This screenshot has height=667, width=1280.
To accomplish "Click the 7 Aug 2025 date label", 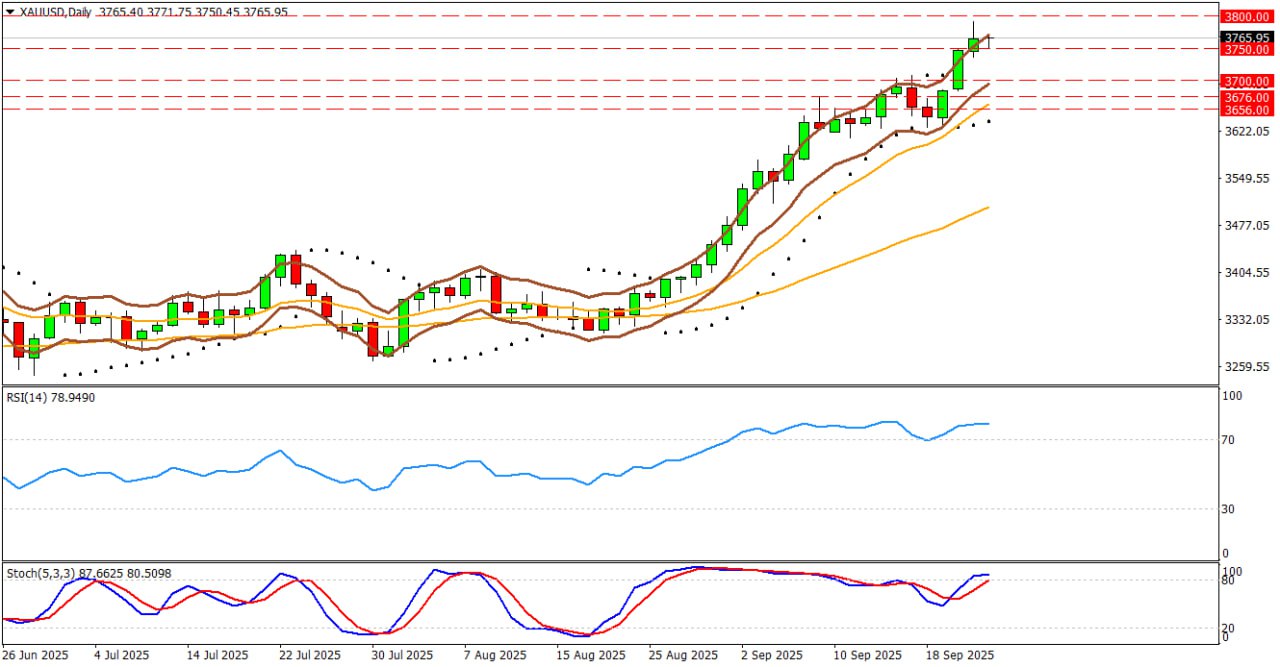I will click(497, 655).
